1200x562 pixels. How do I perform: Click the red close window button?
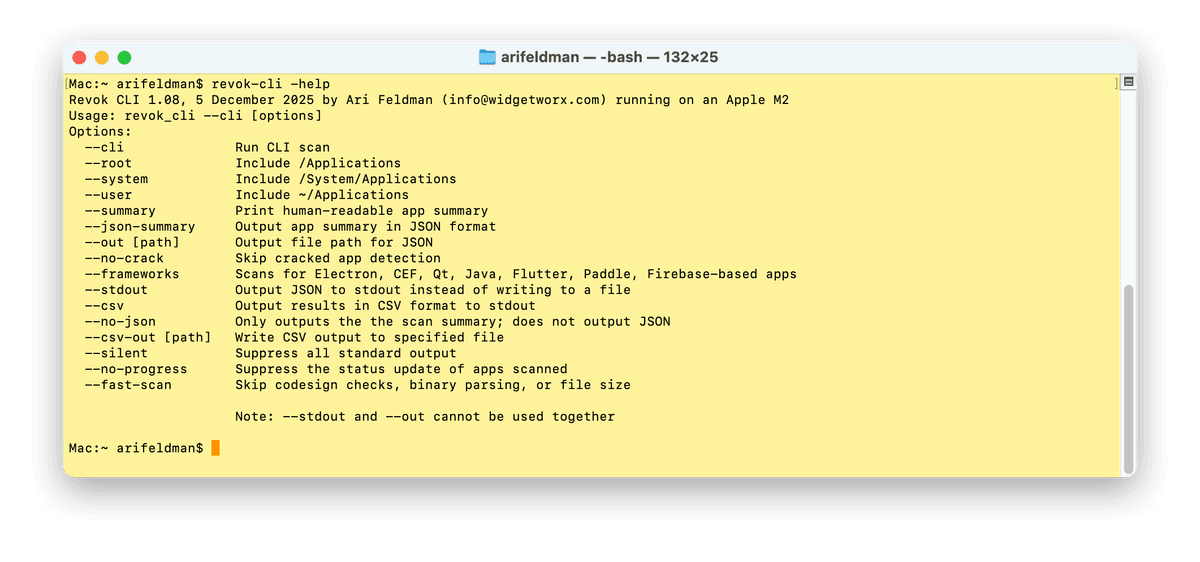[x=79, y=58]
